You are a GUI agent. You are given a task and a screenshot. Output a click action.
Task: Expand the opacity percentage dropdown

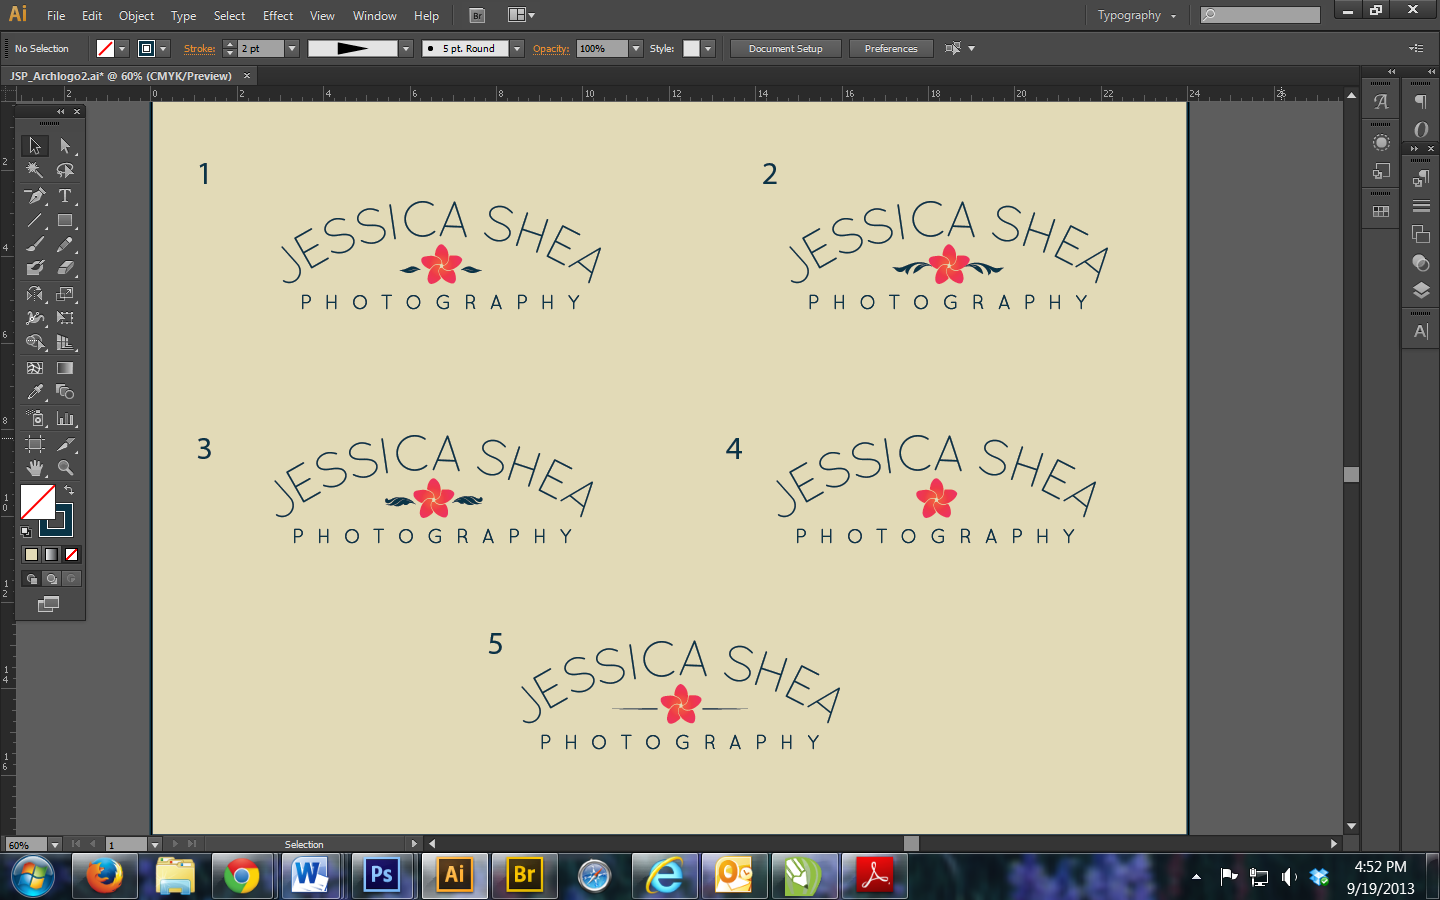[x=635, y=48]
